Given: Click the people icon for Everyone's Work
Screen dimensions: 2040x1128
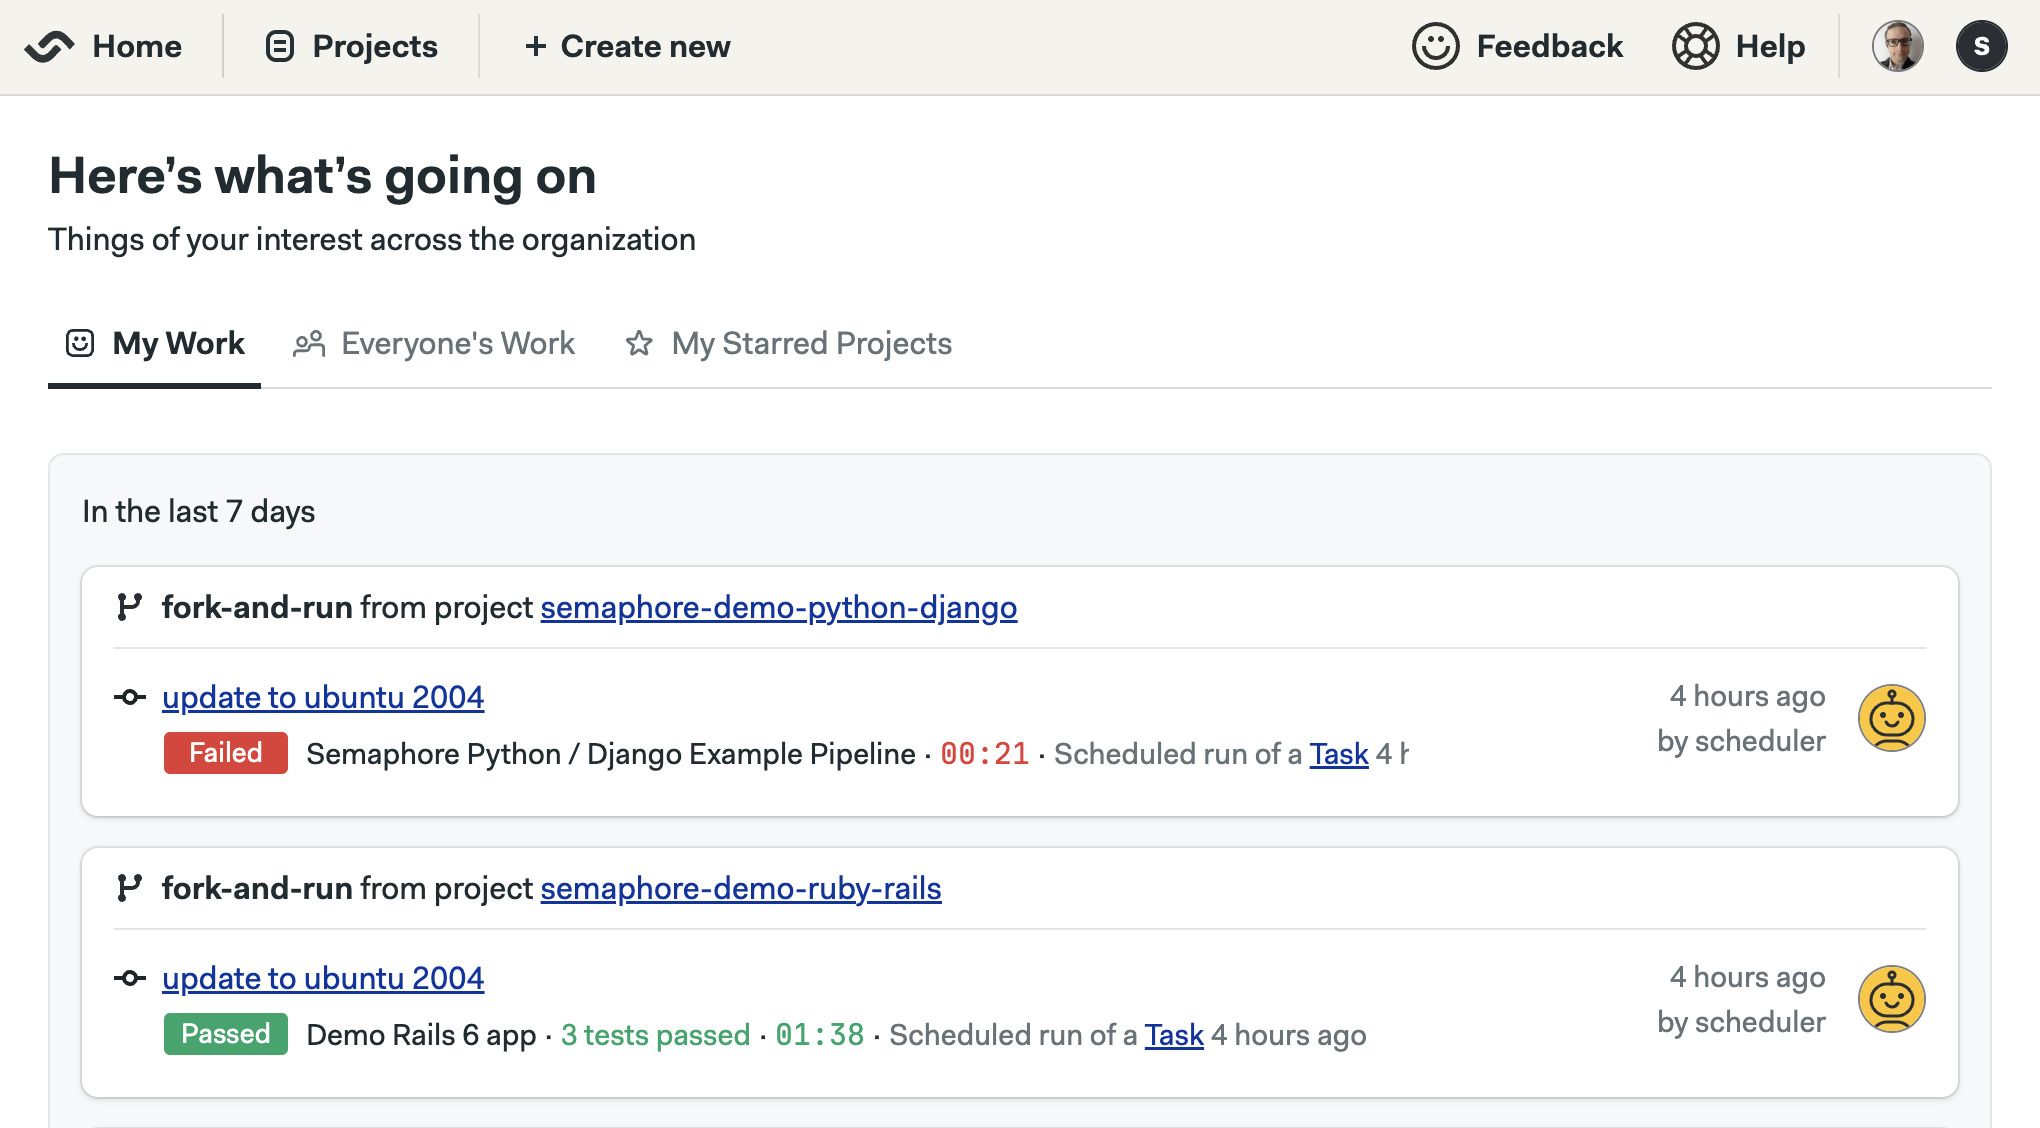Looking at the screenshot, I should pos(309,344).
